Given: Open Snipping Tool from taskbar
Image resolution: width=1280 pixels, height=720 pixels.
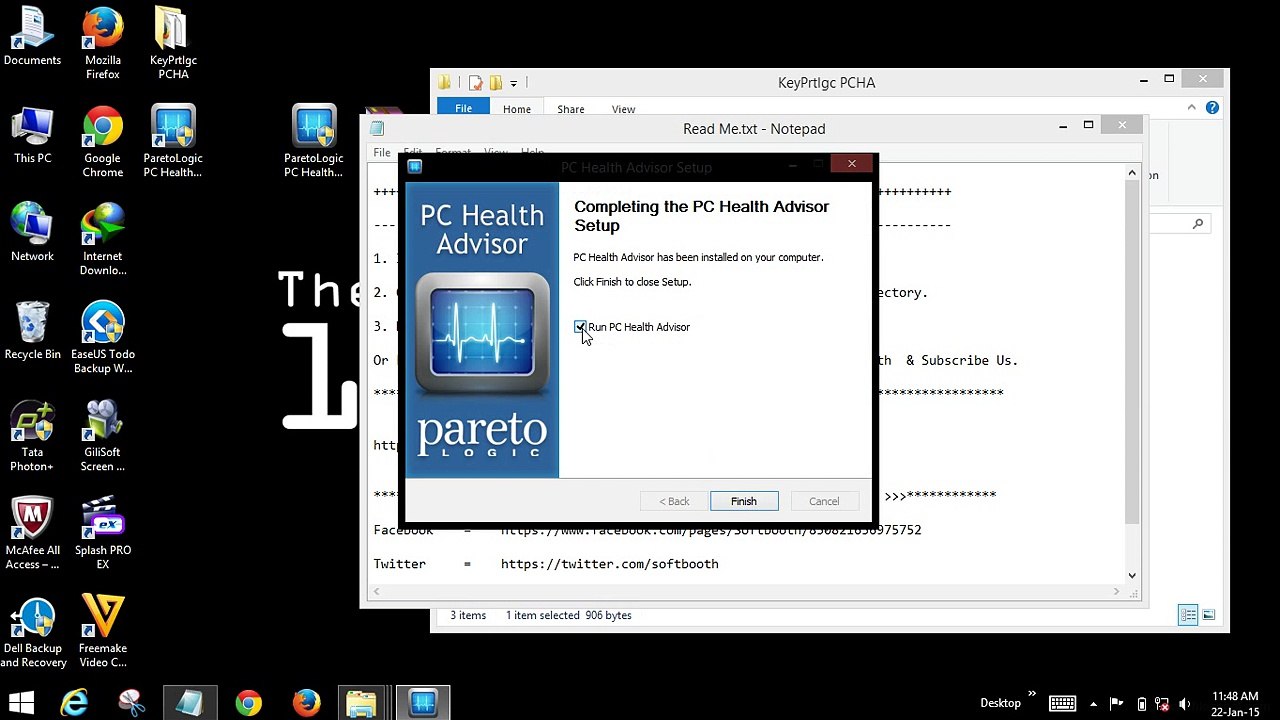Looking at the screenshot, I should pyautogui.click(x=132, y=703).
